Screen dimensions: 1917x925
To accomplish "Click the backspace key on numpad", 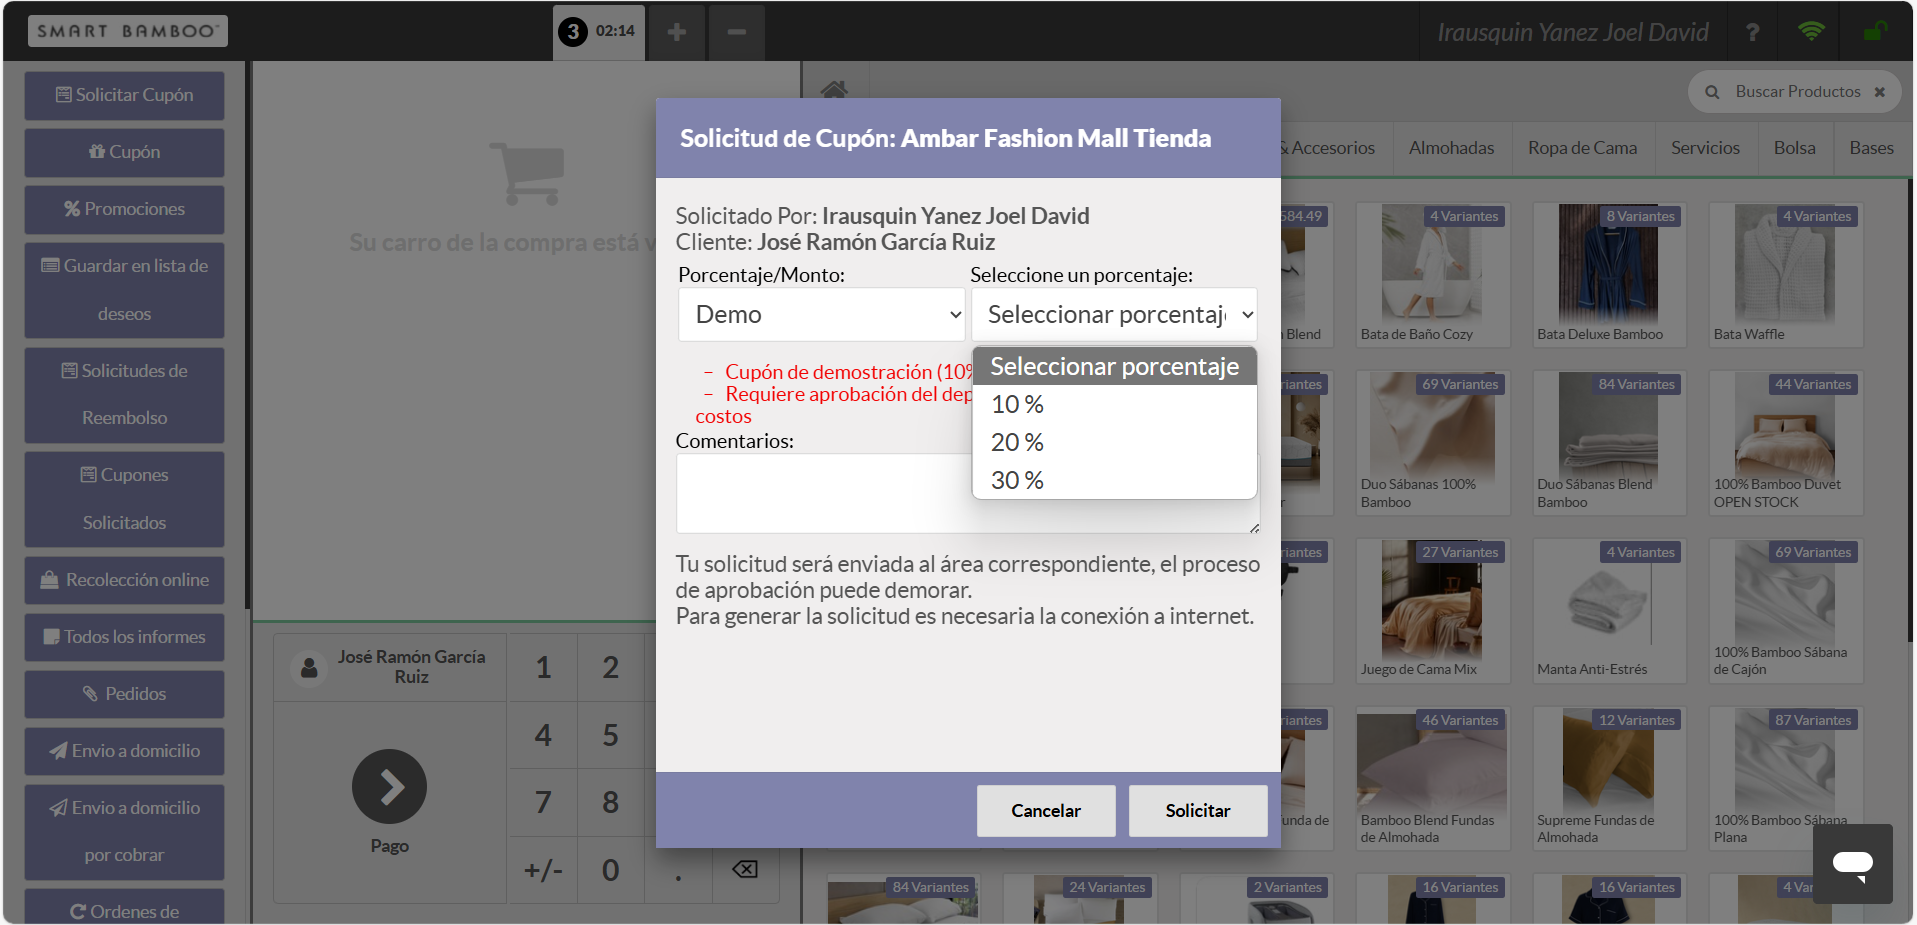I will [x=745, y=869].
